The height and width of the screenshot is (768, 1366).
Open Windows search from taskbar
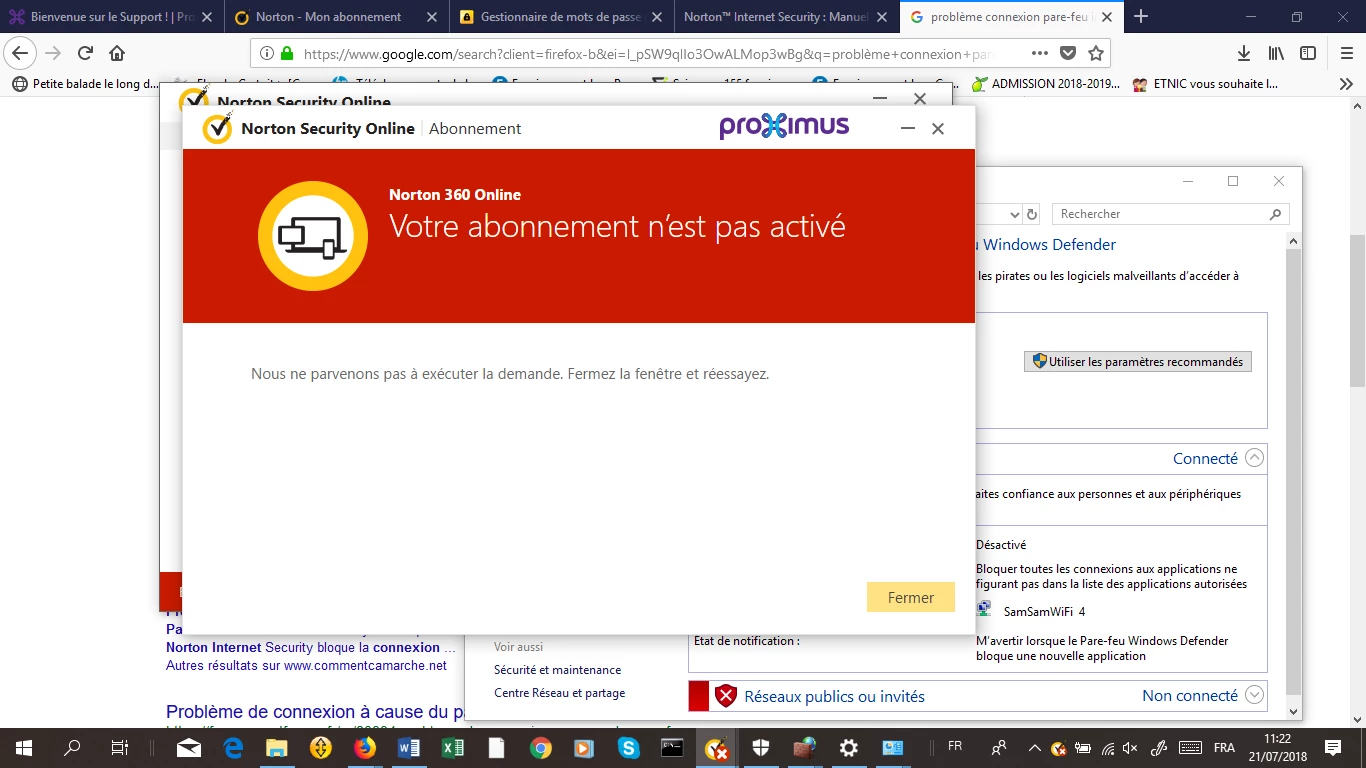coord(72,748)
